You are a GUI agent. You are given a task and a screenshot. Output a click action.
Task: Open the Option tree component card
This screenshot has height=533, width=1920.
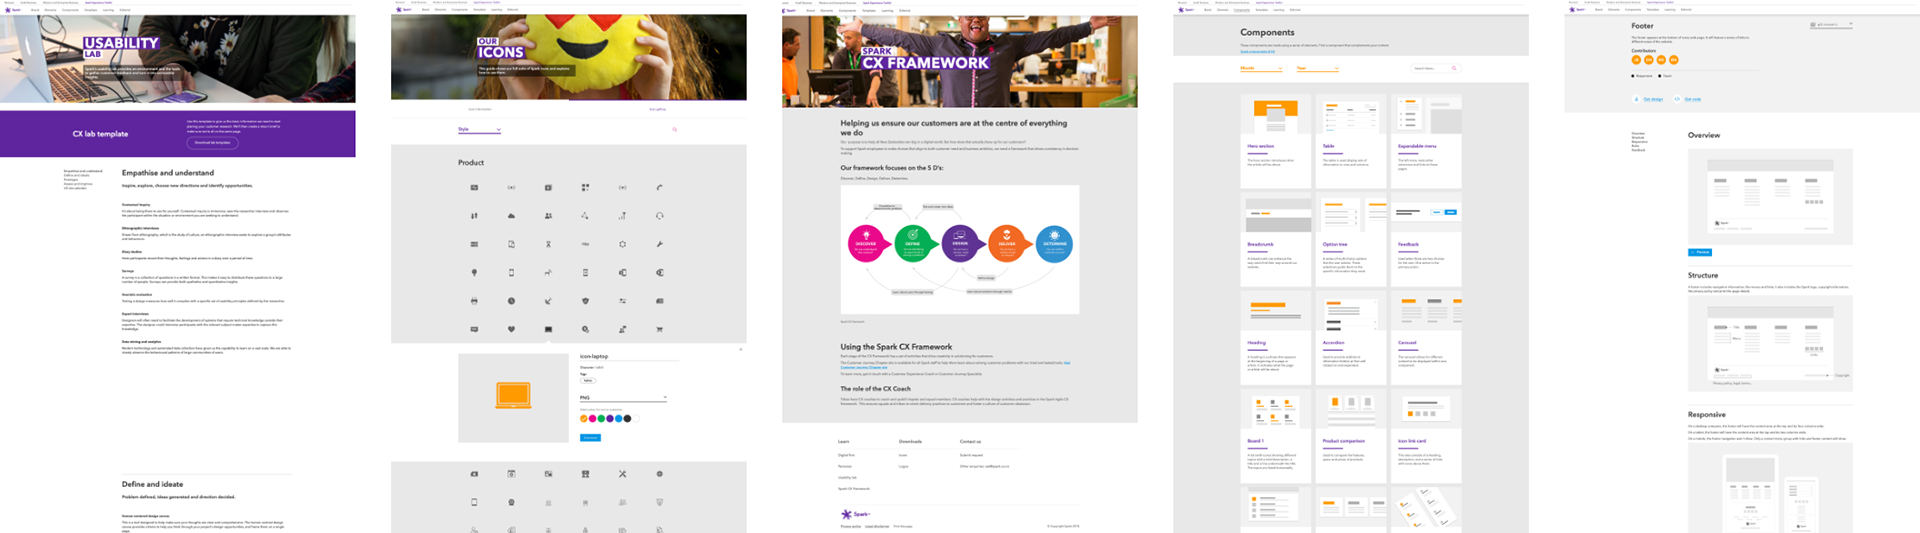coord(1350,240)
